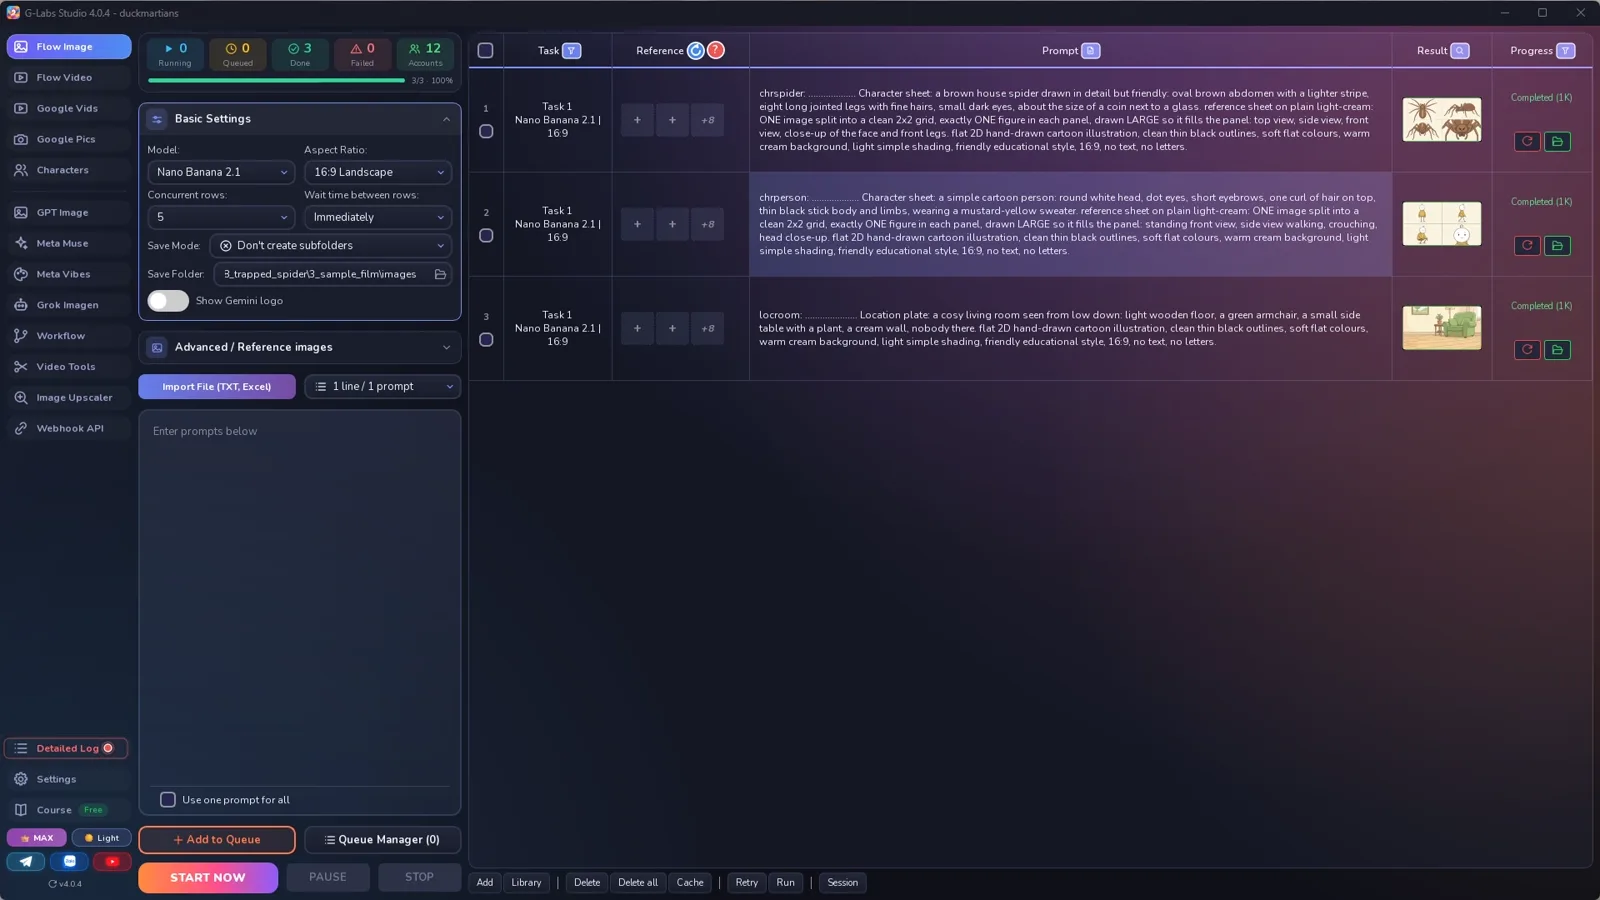Viewport: 1600px width, 900px height.
Task: Click the Enter prompts below text area
Action: (300, 598)
